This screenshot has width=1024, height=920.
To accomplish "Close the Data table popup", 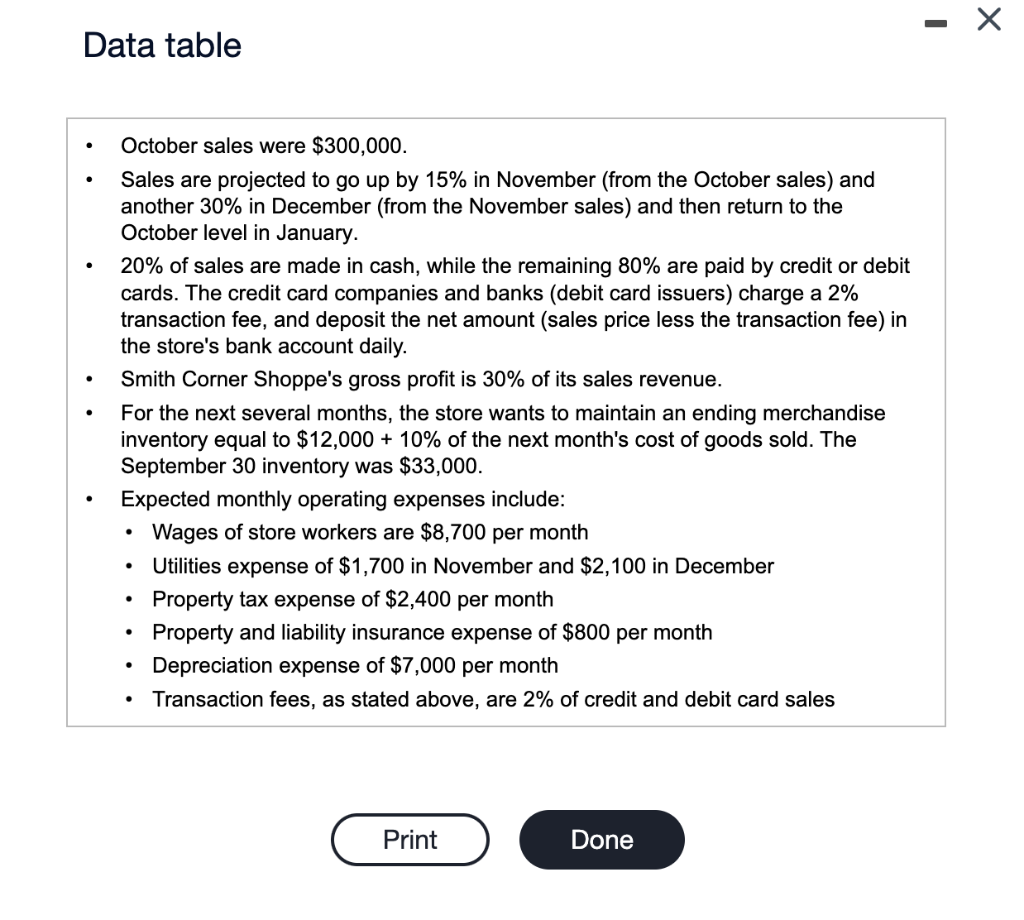I will (988, 19).
